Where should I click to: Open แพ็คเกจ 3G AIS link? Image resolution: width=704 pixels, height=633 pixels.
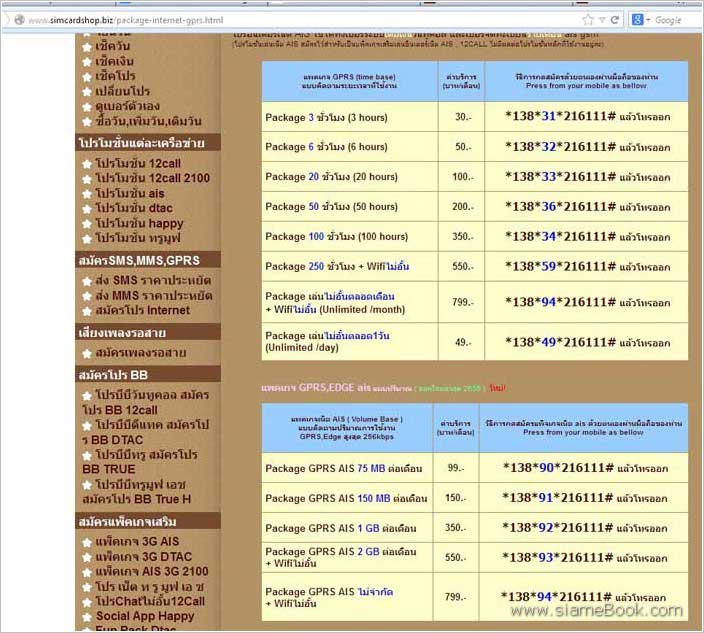coord(137,541)
